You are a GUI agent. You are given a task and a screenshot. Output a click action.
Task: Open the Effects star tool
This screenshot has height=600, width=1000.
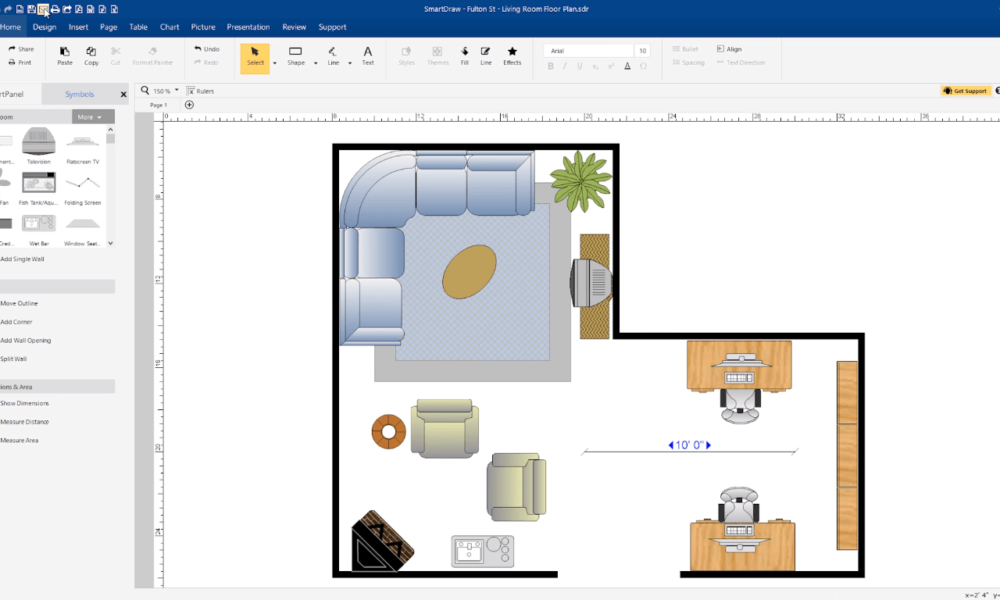(x=512, y=55)
